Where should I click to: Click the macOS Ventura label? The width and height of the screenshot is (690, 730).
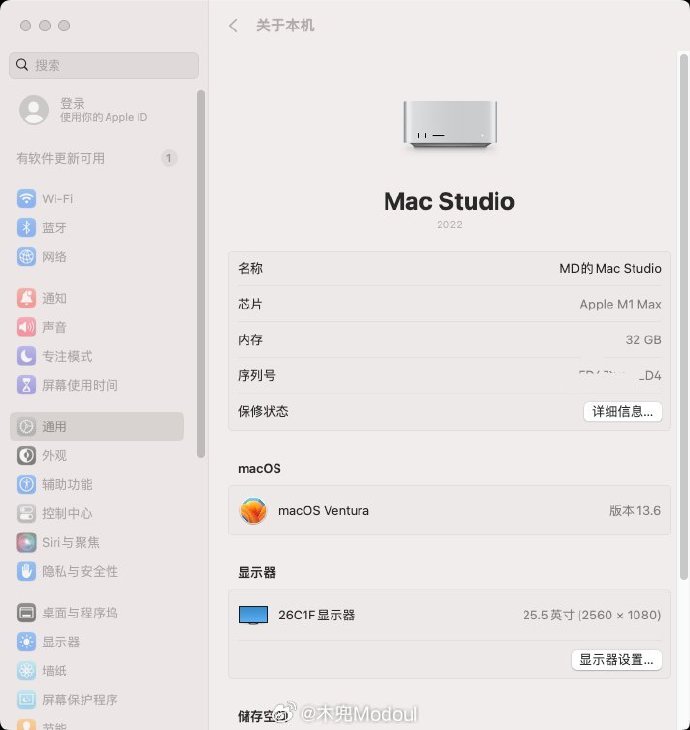point(323,511)
